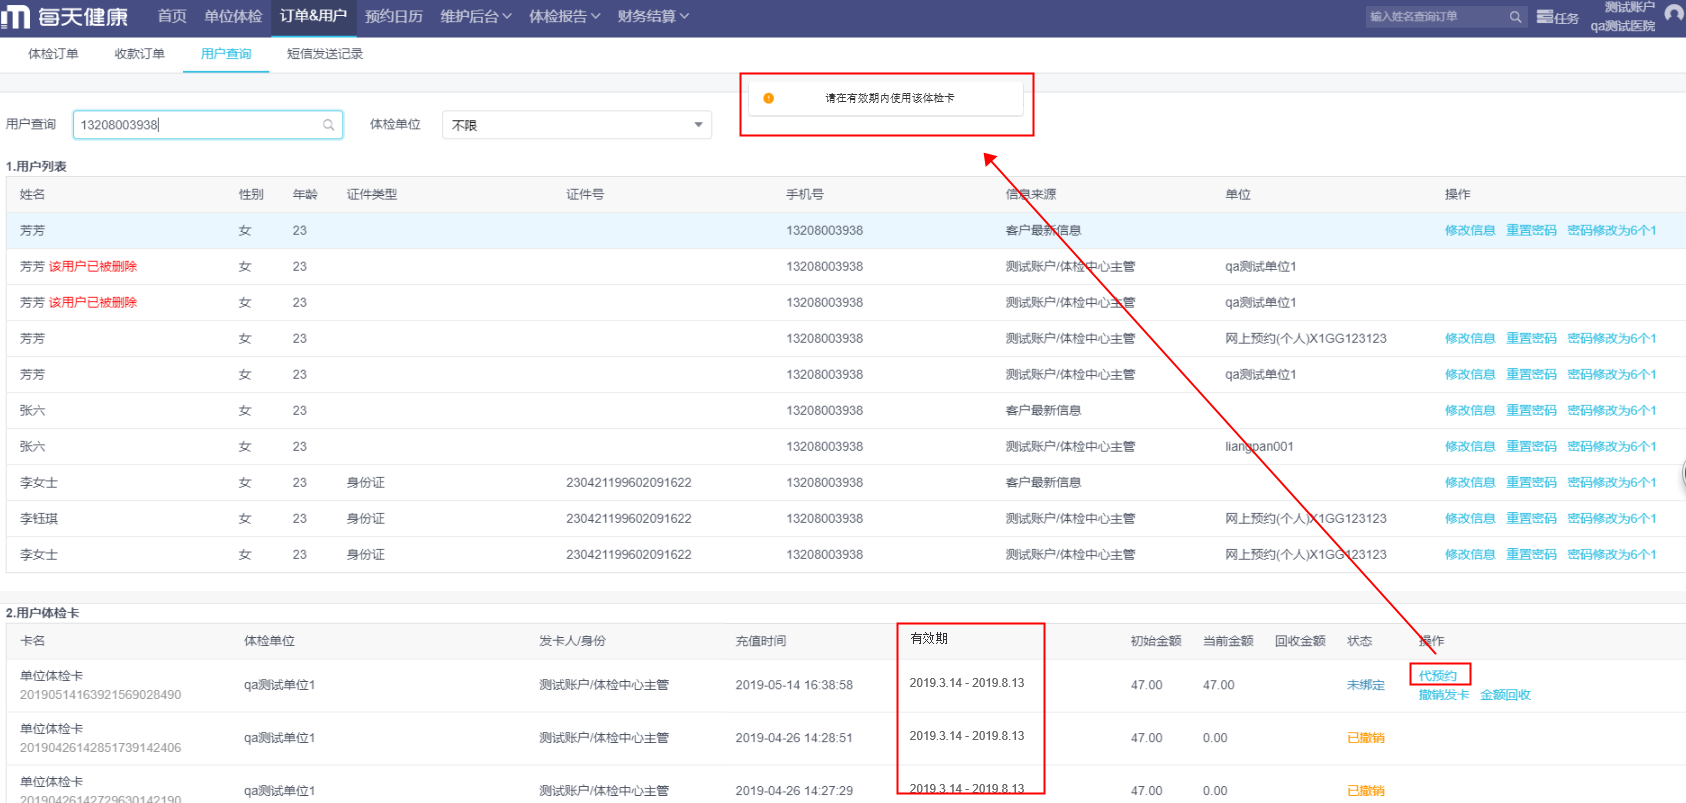Image resolution: width=1686 pixels, height=803 pixels.
Task: Click the 李钰琪 name cell
Action: click(39, 519)
